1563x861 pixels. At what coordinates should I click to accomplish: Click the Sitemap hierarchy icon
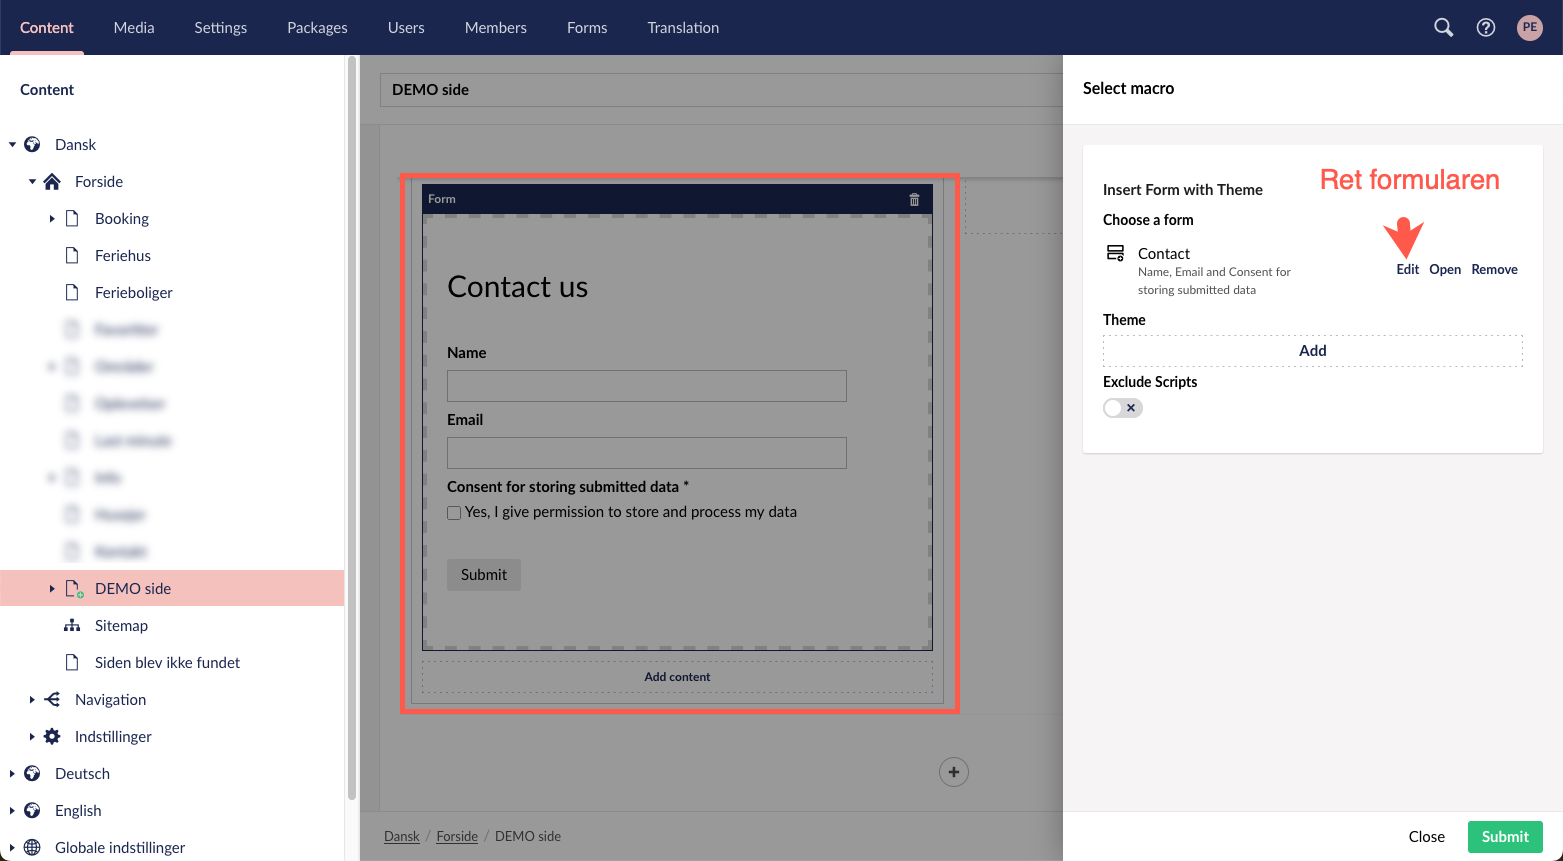pos(72,625)
